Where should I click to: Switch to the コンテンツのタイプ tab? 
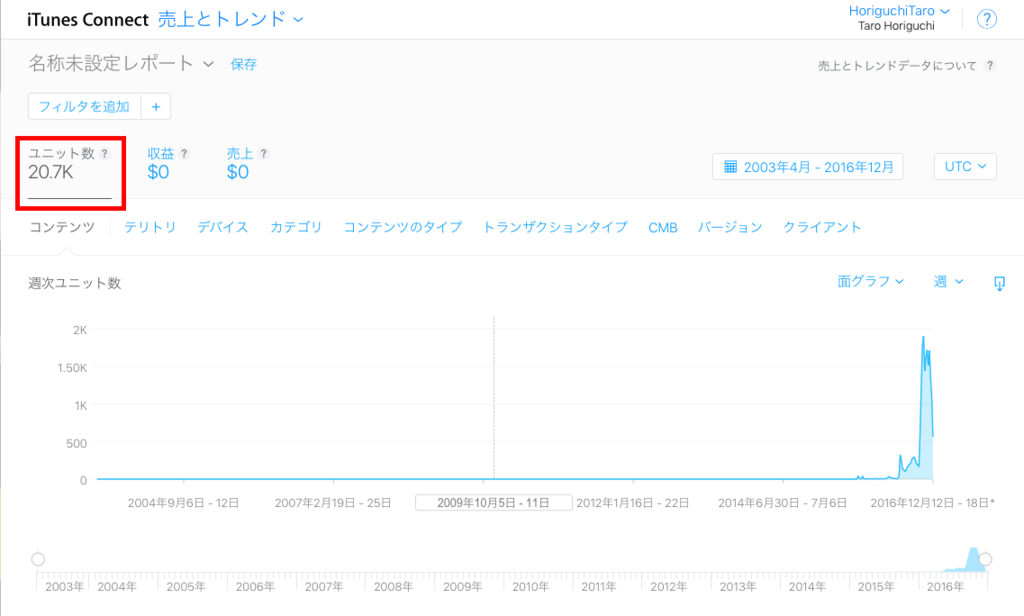(x=402, y=227)
